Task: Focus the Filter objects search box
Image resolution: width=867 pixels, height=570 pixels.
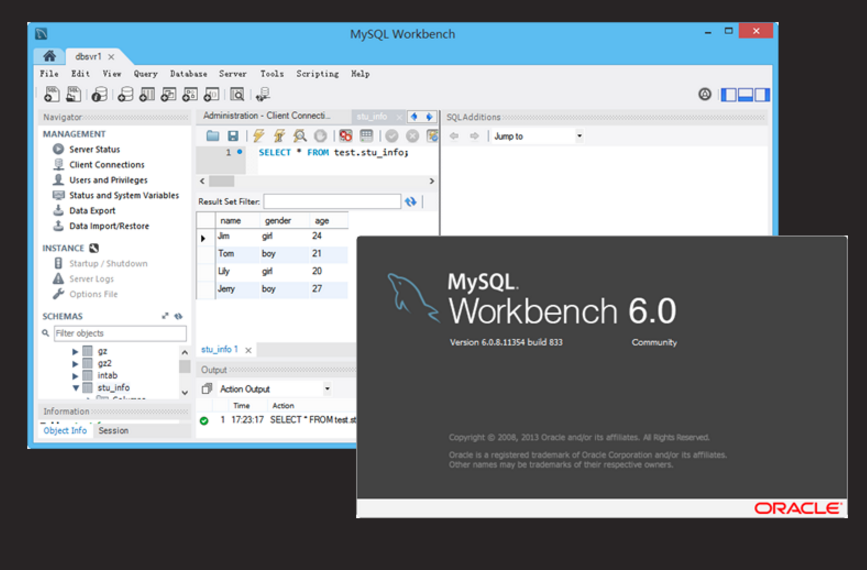Action: [x=120, y=333]
